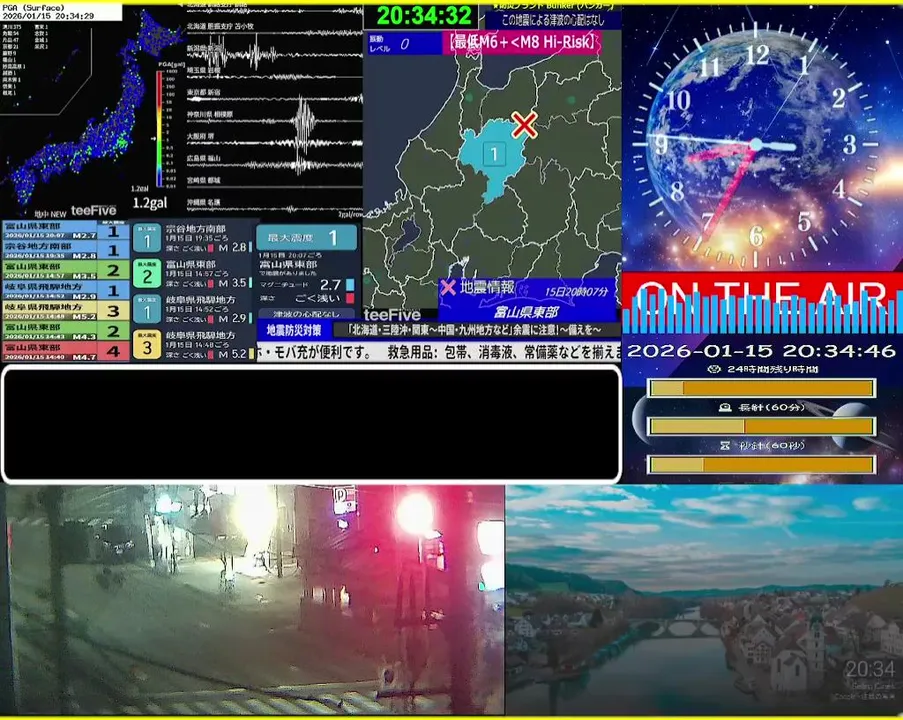Click the center hub of the analog clock
The image size is (903, 720).
point(756,144)
